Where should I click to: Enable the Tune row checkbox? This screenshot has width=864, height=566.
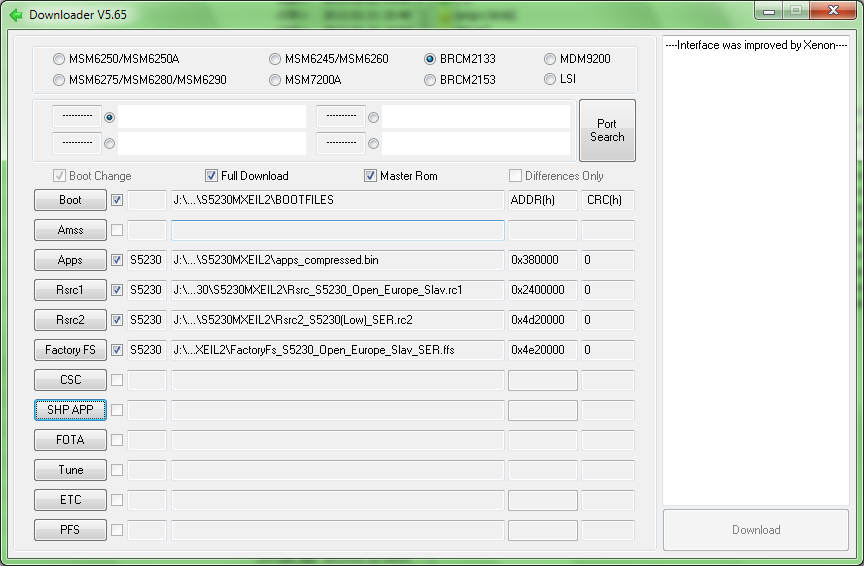117,470
